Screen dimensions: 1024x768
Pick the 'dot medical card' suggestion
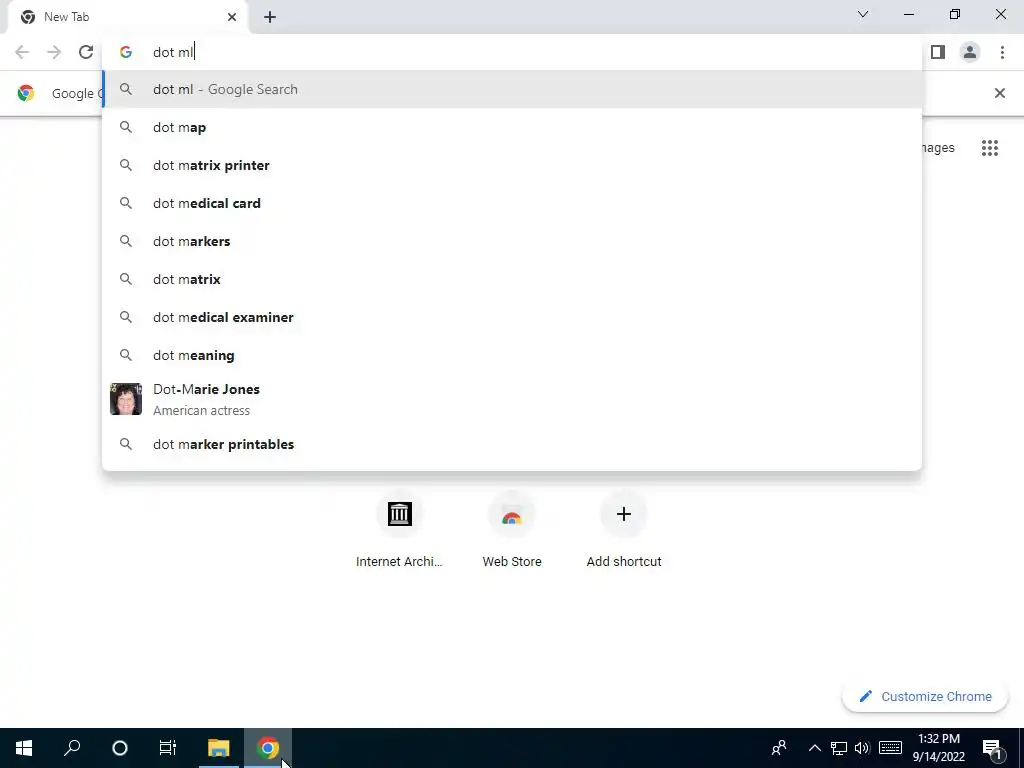(513, 203)
